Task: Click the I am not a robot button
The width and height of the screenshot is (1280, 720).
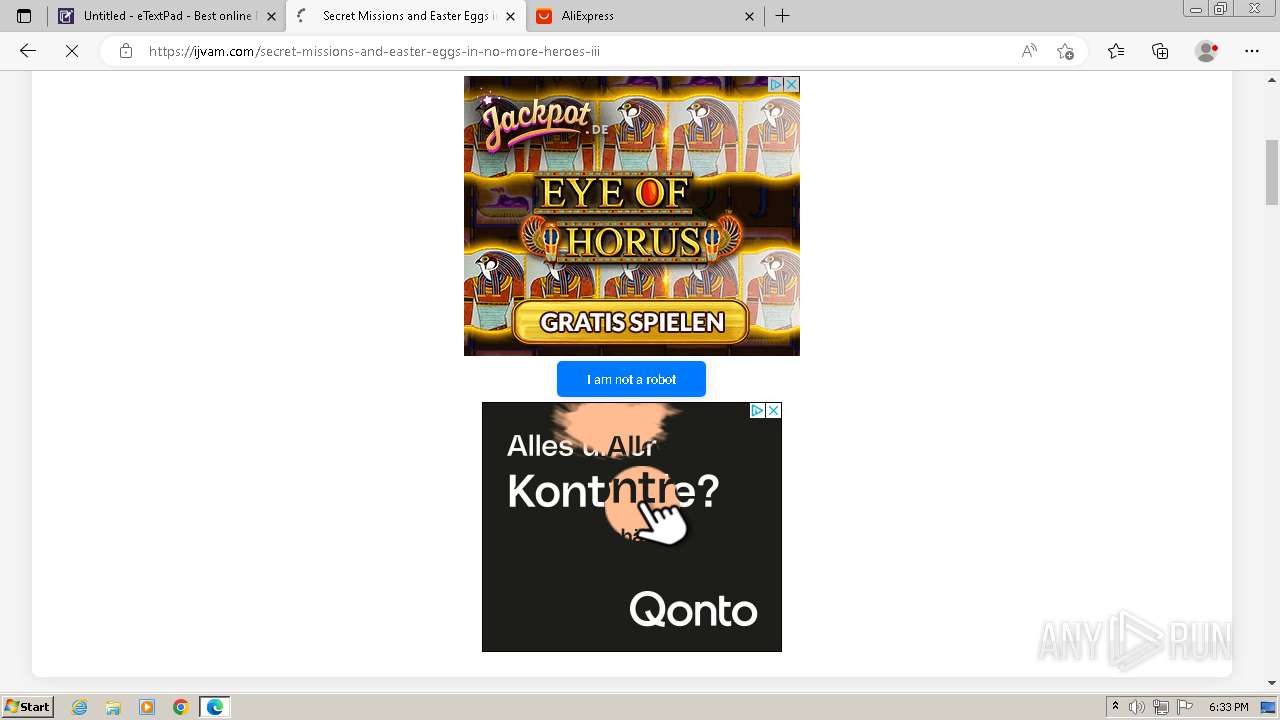Action: click(631, 379)
